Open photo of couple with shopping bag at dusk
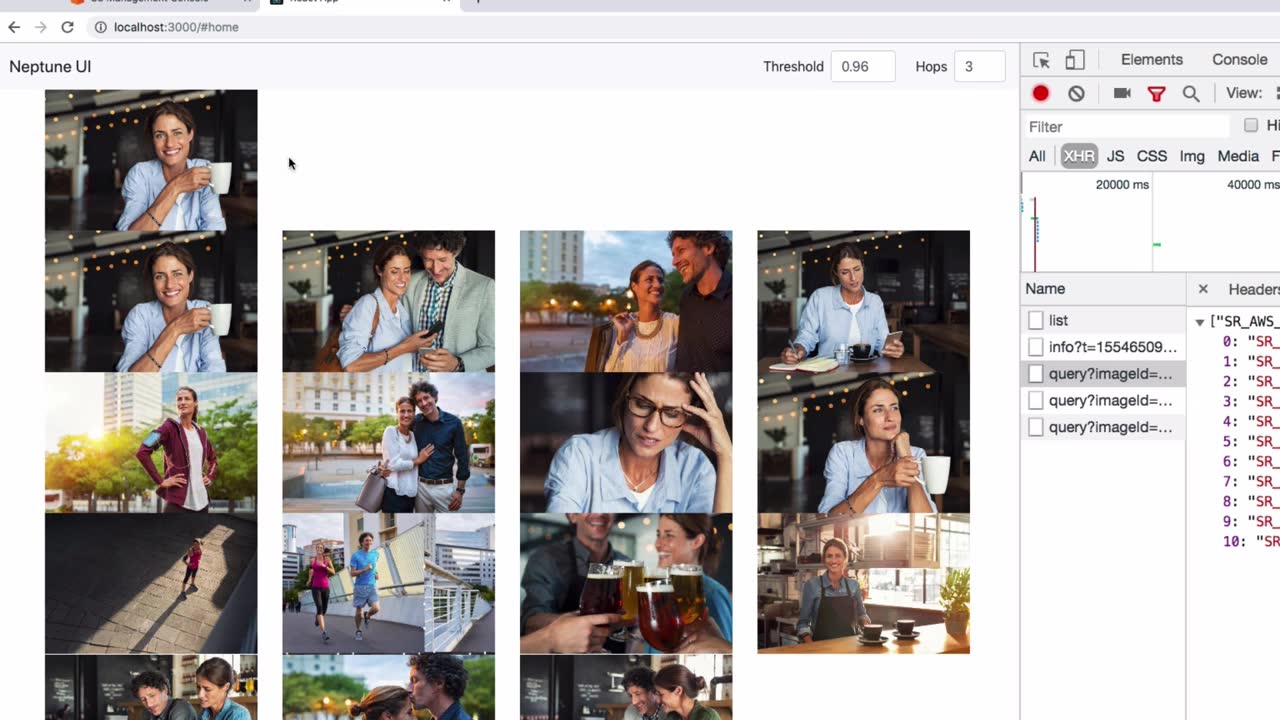1280x720 pixels. point(626,301)
